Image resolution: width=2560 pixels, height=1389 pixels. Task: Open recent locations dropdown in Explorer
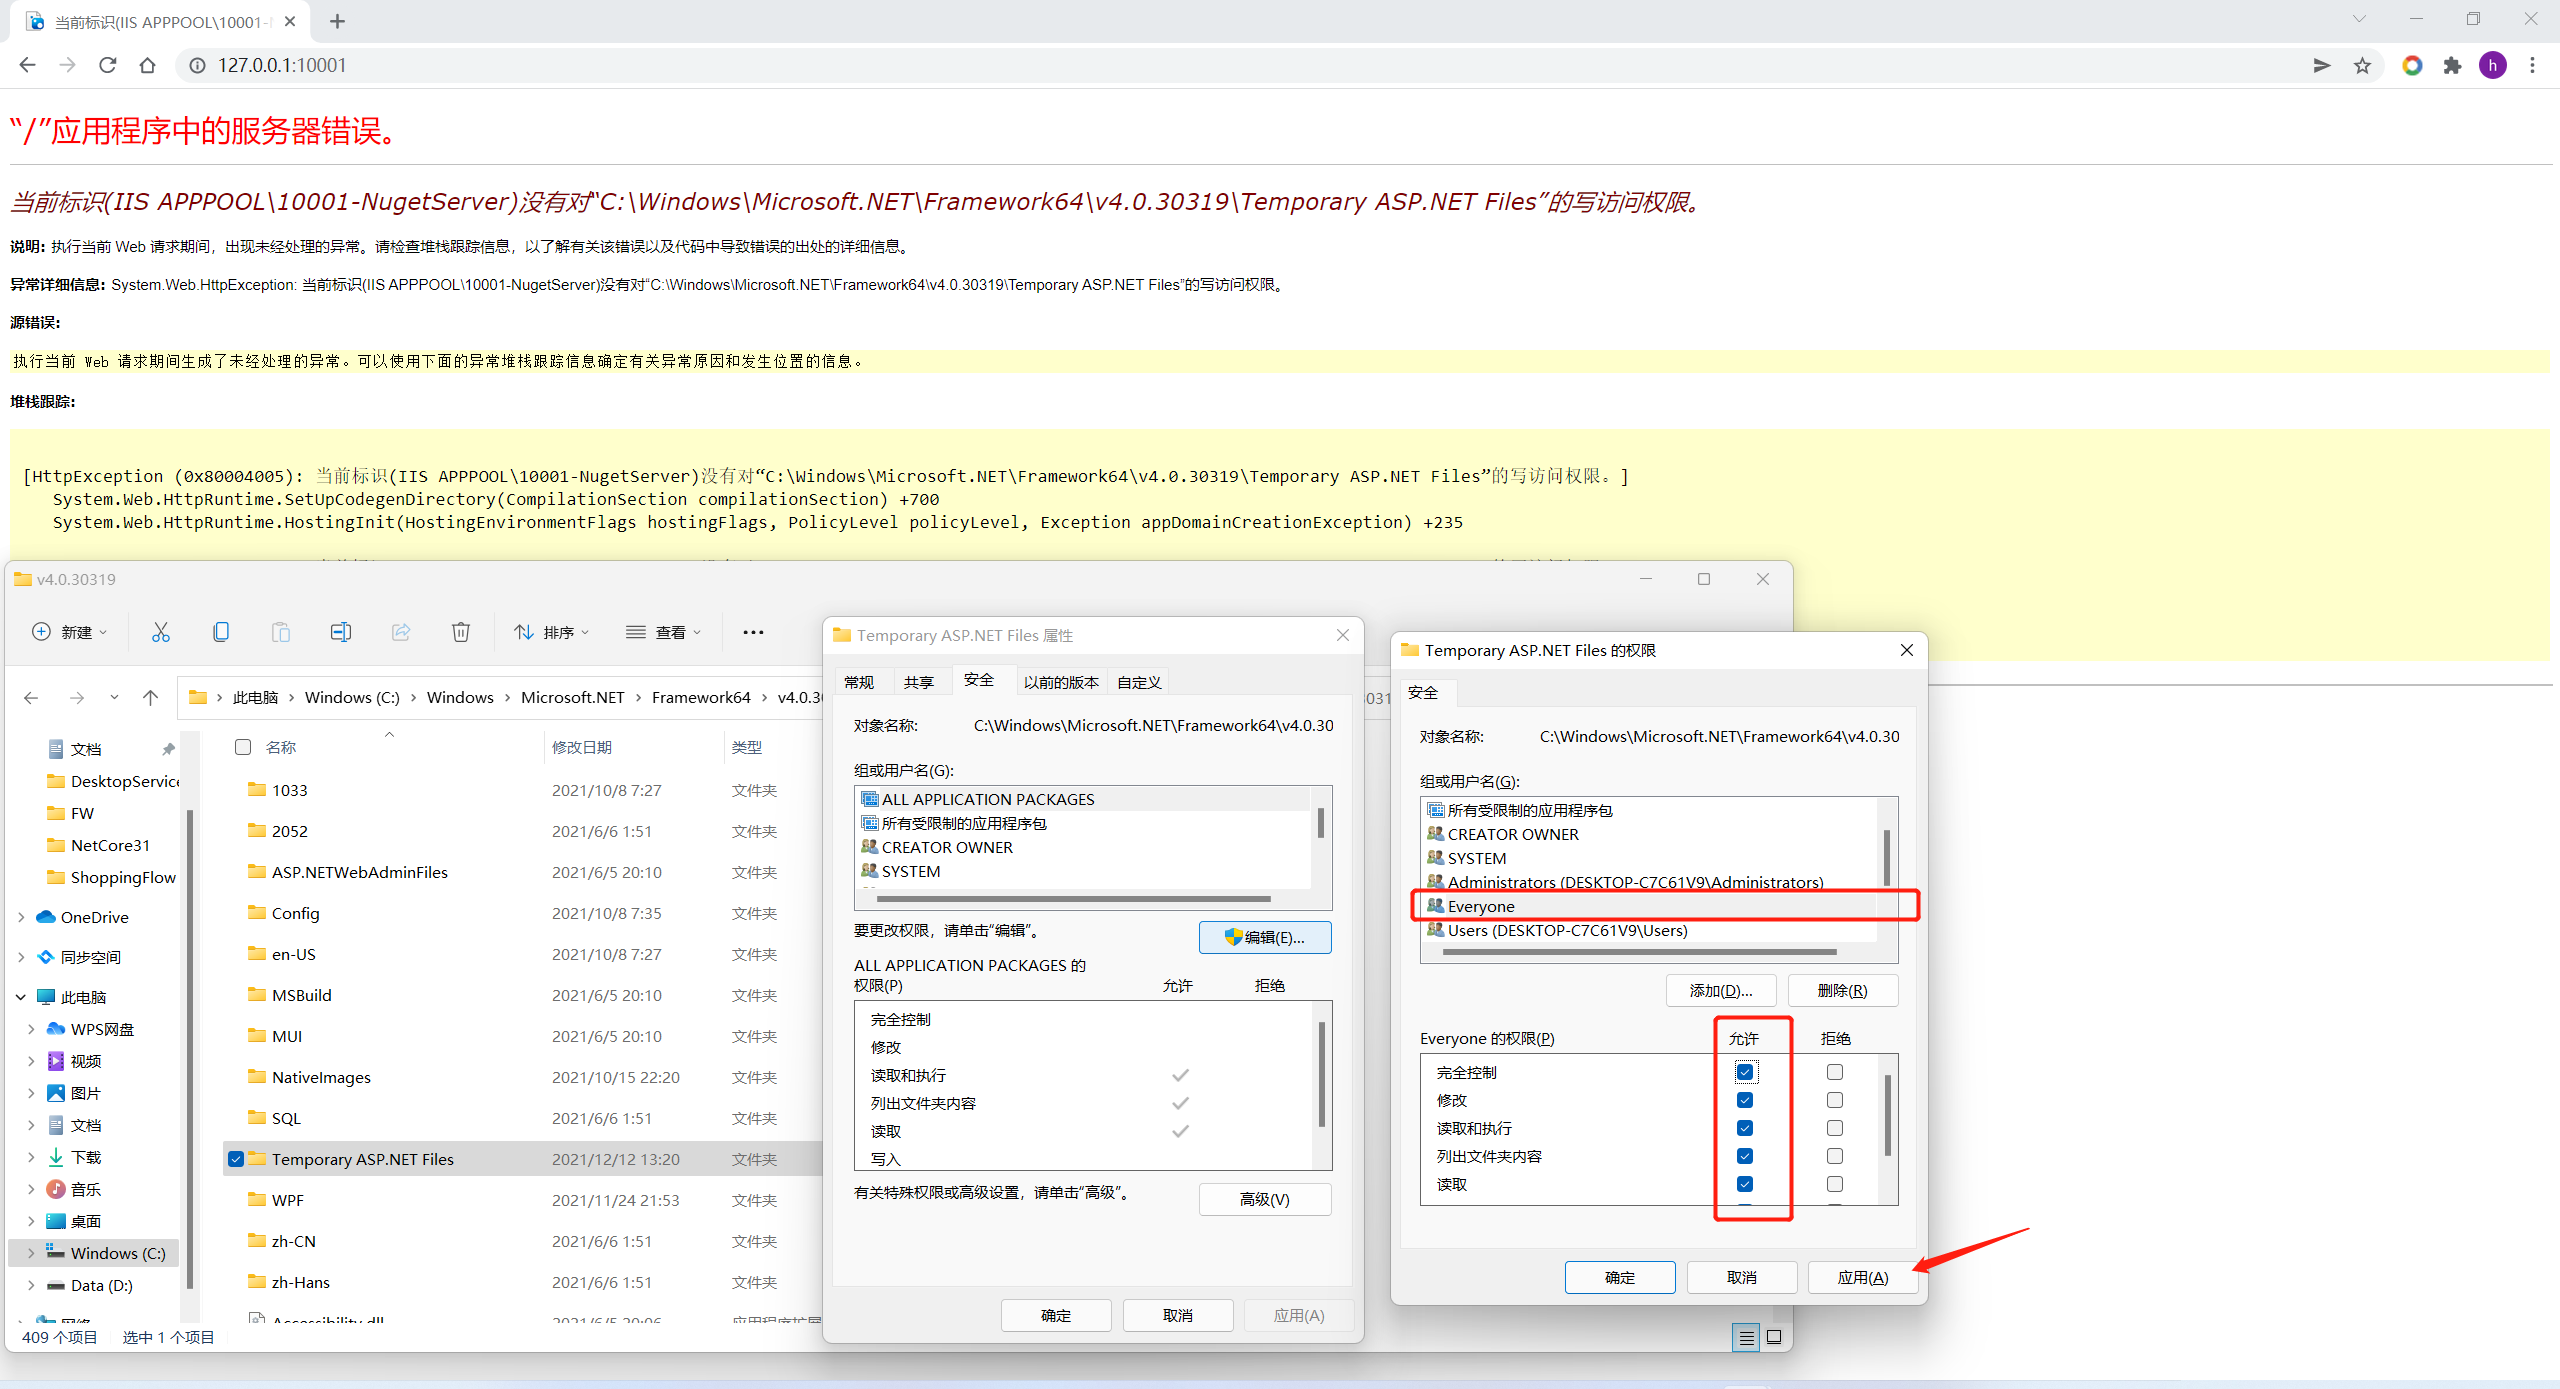[x=114, y=697]
